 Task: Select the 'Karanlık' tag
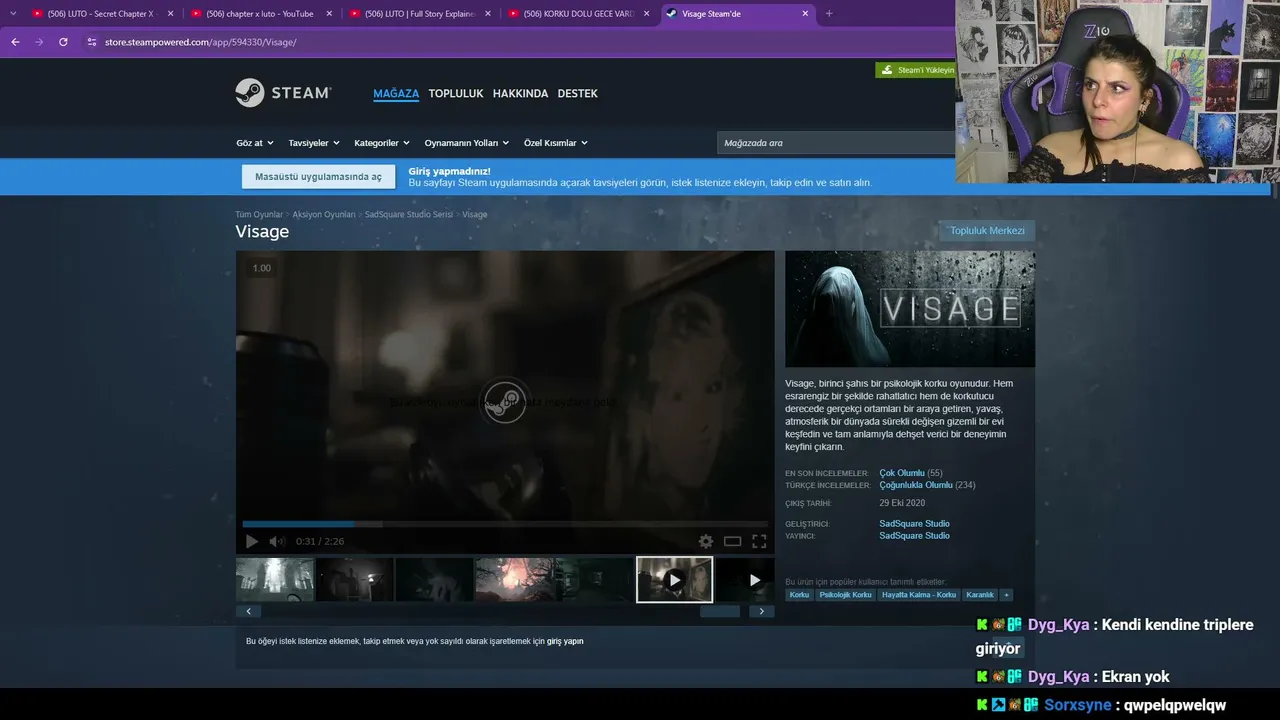pos(980,595)
